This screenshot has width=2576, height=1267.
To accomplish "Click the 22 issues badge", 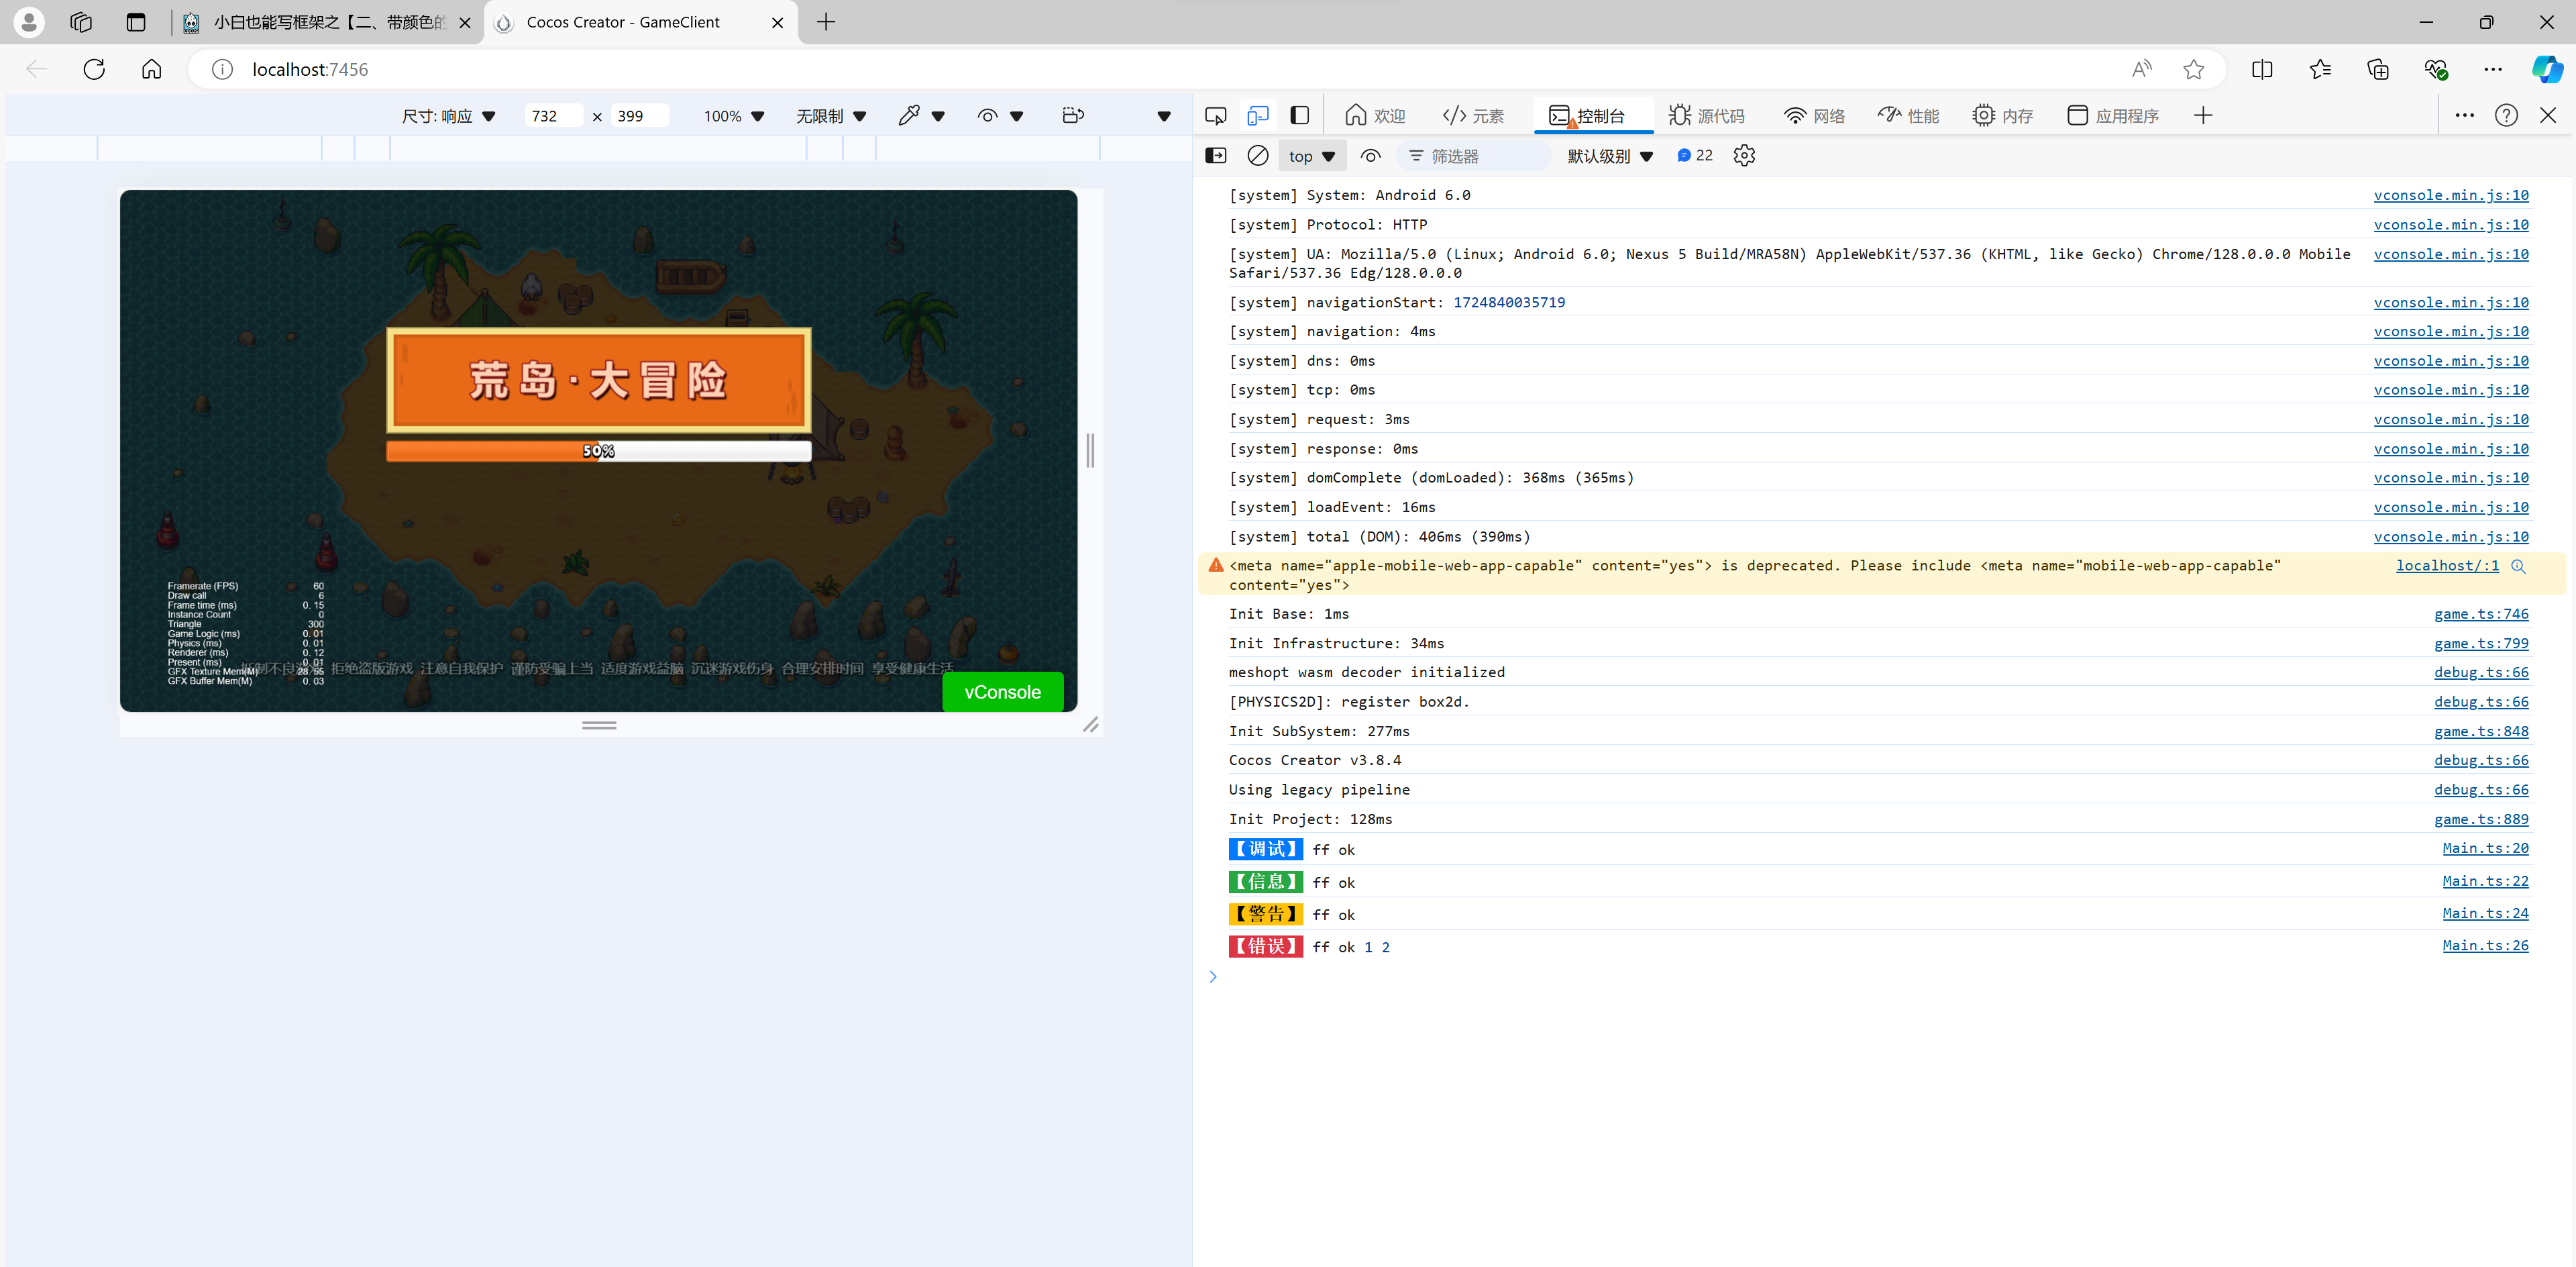I will click(1695, 156).
